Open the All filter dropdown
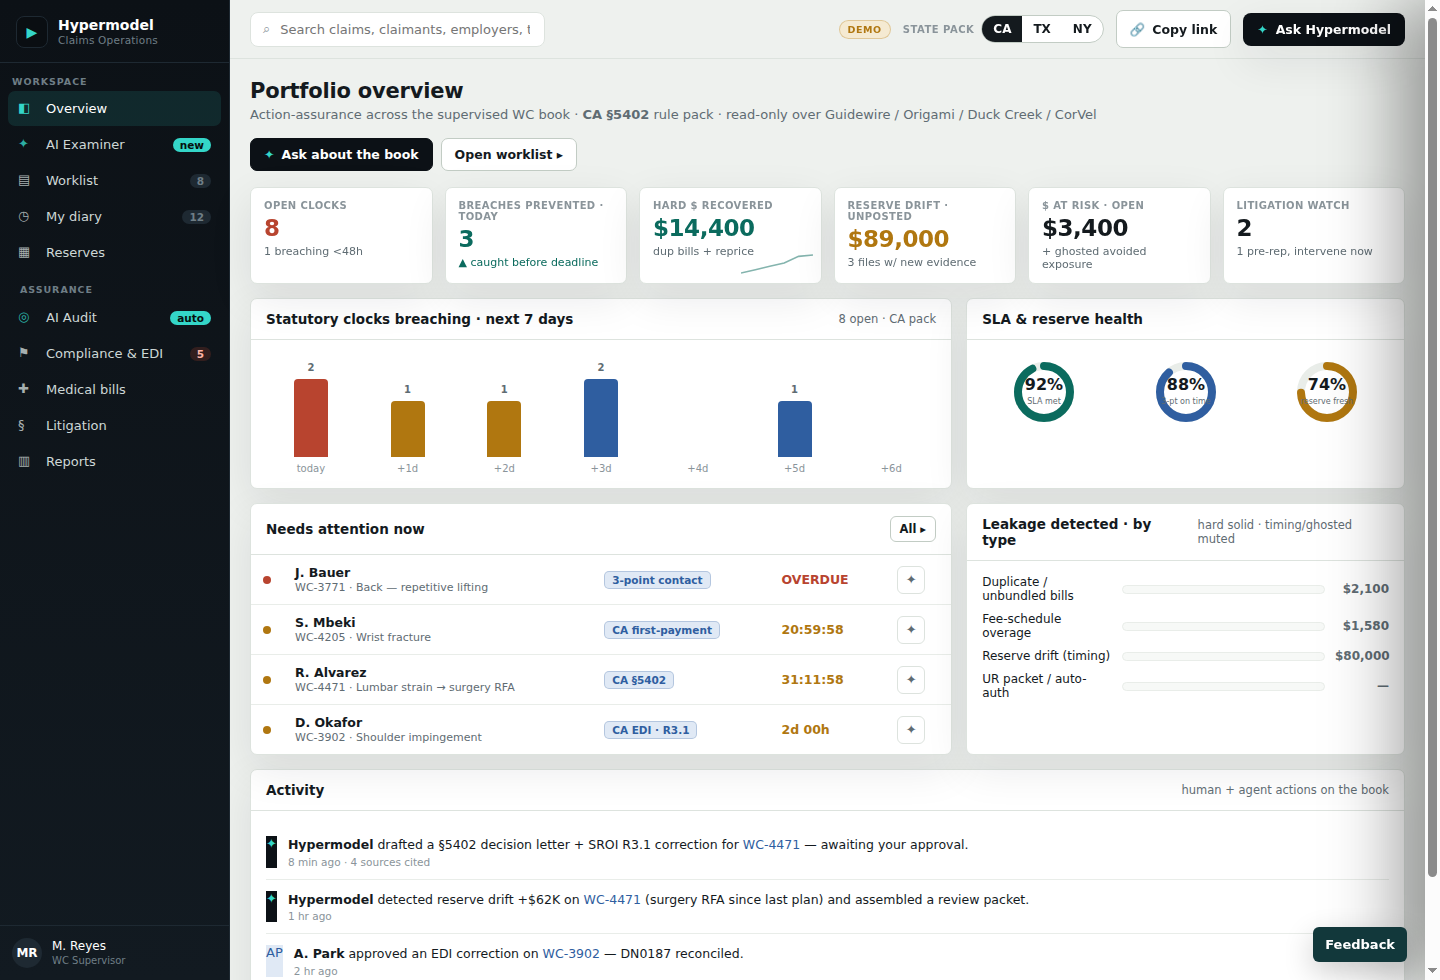Screen dimensions: 1440x980 coord(913,529)
